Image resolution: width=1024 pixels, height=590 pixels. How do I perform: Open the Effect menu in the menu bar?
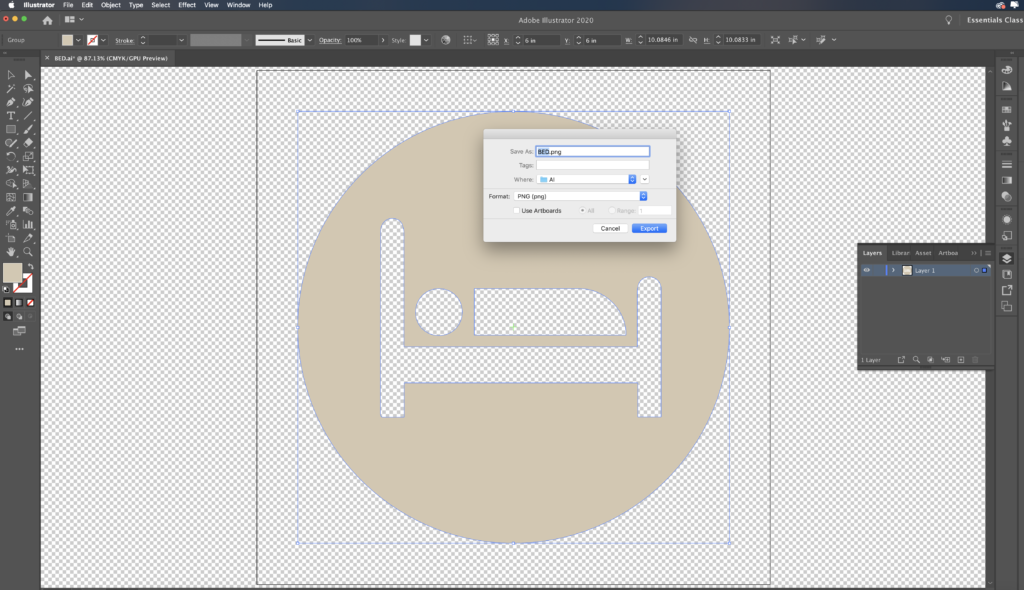click(187, 5)
